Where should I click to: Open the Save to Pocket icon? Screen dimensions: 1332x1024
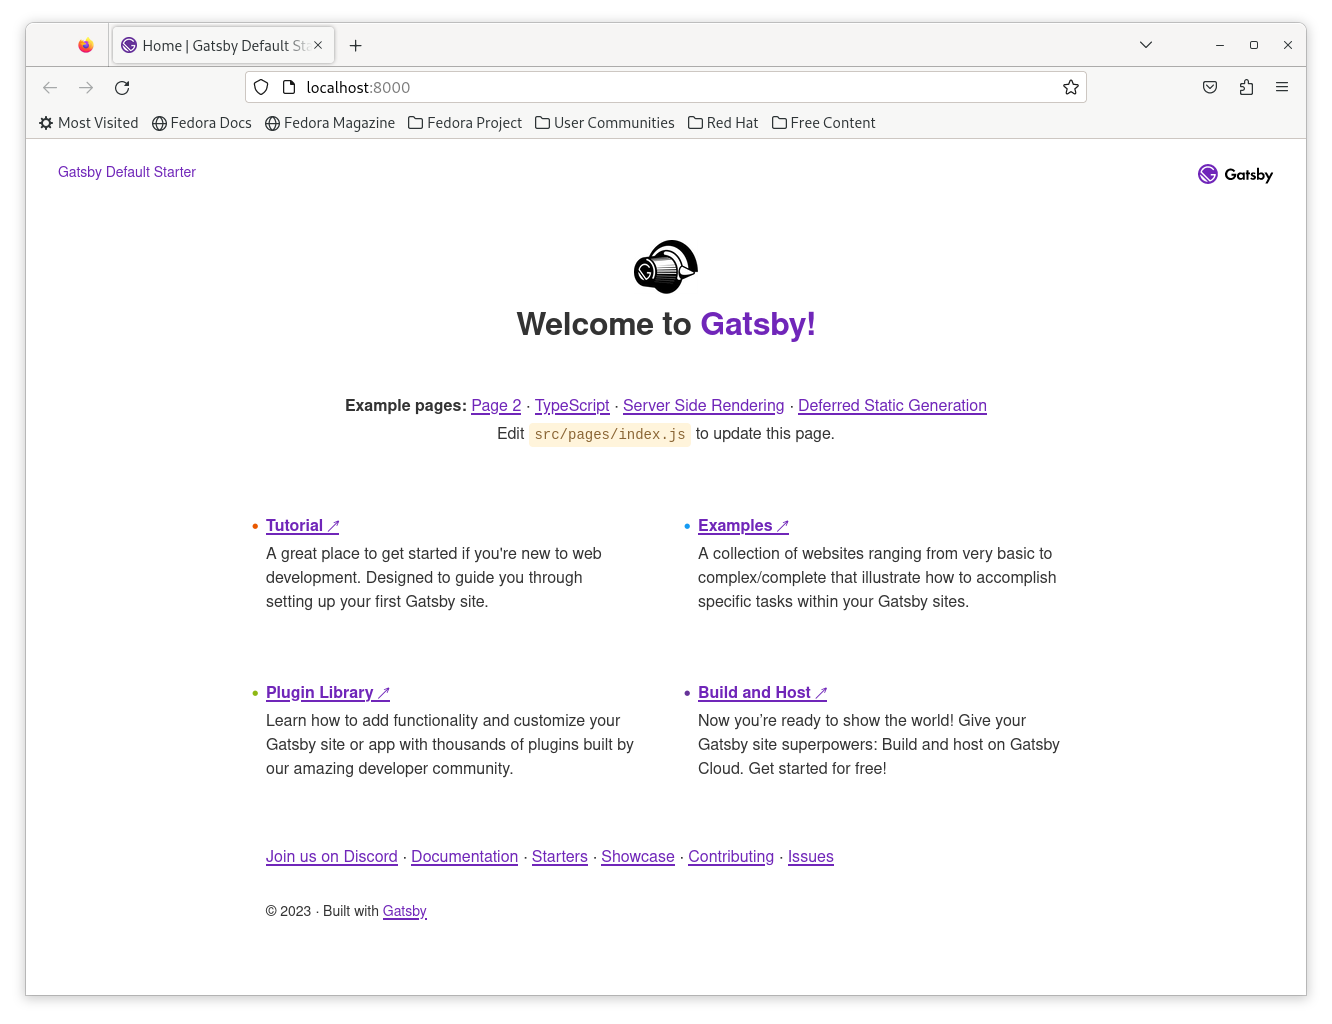(x=1209, y=88)
